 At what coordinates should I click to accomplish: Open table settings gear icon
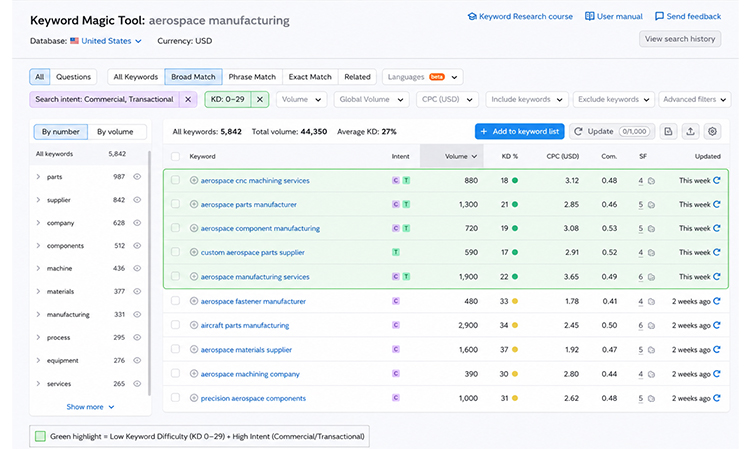tap(712, 132)
